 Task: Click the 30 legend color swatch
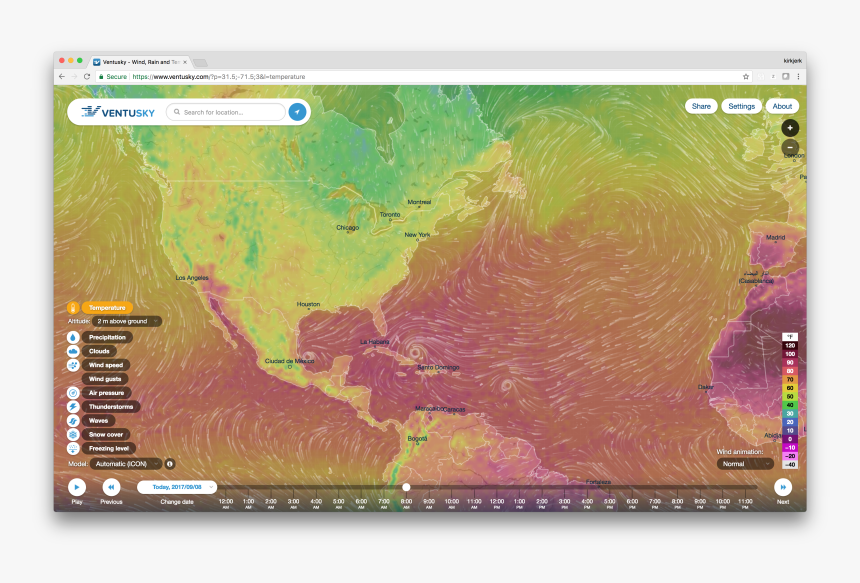[x=790, y=414]
